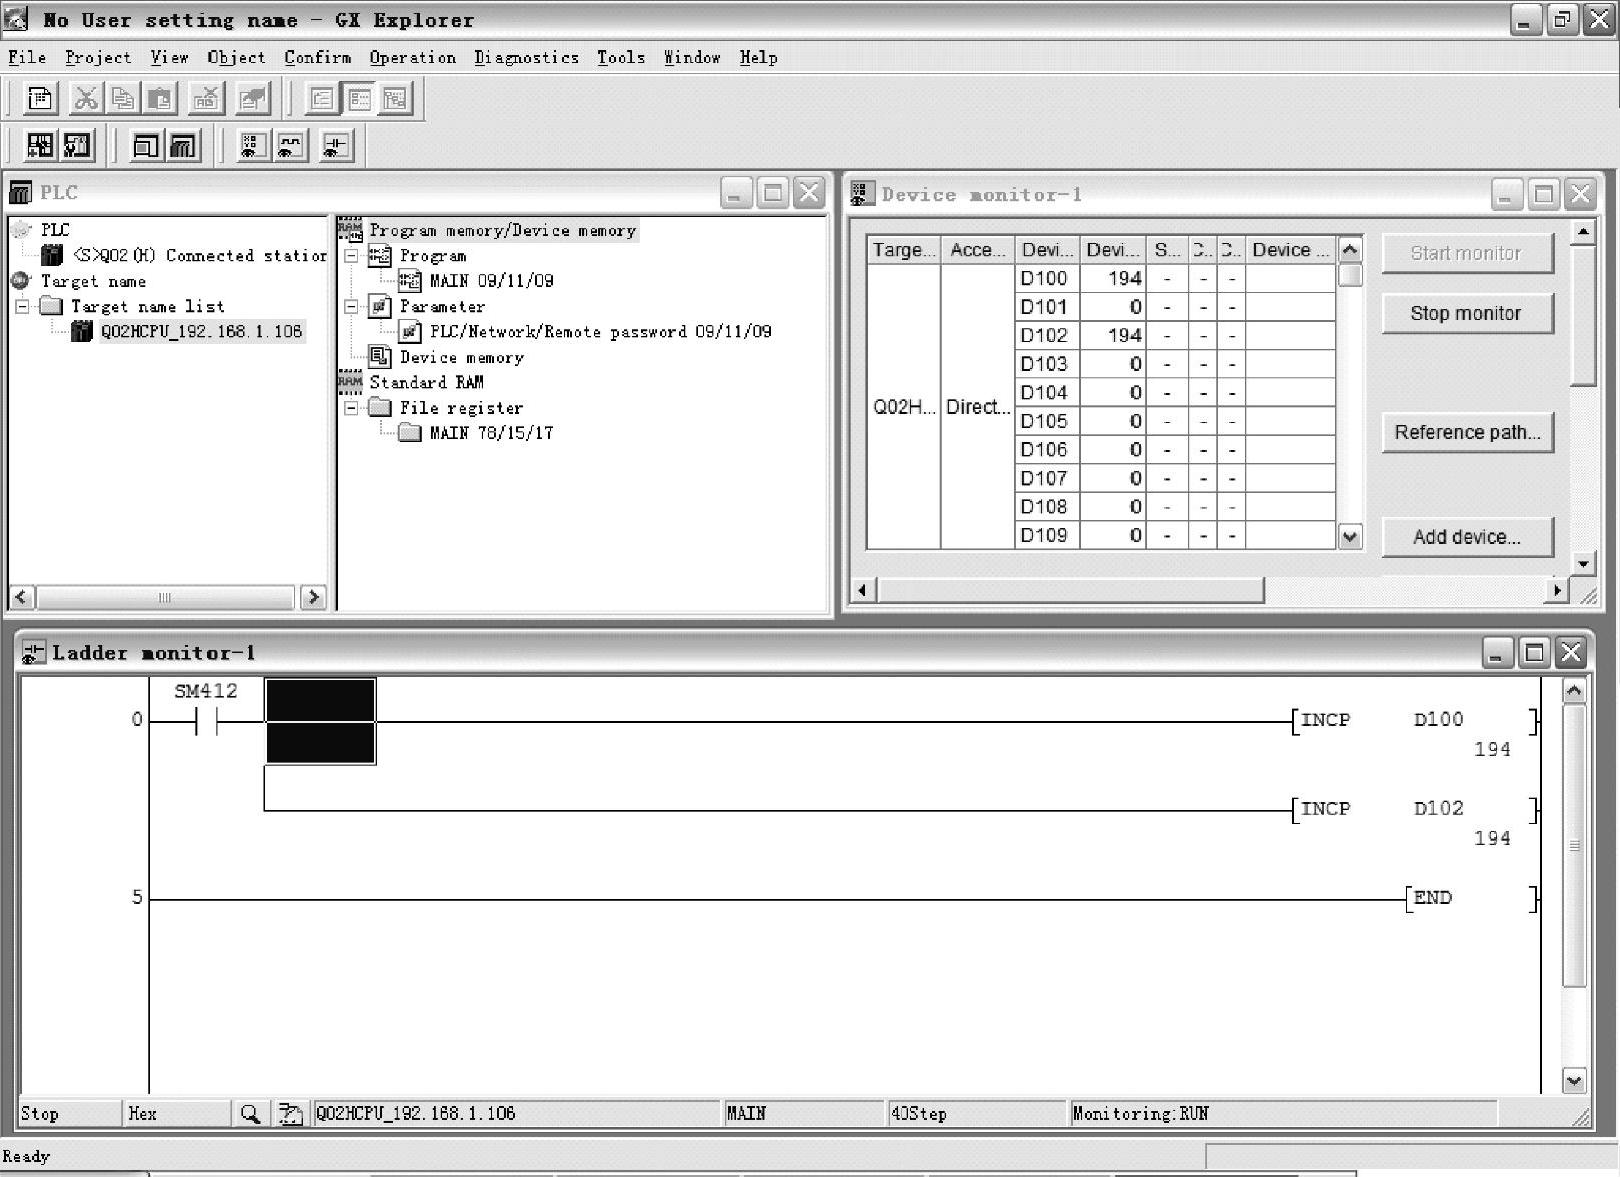
Task: Click the Ladder monitor-1 window title icon
Action: coord(34,653)
